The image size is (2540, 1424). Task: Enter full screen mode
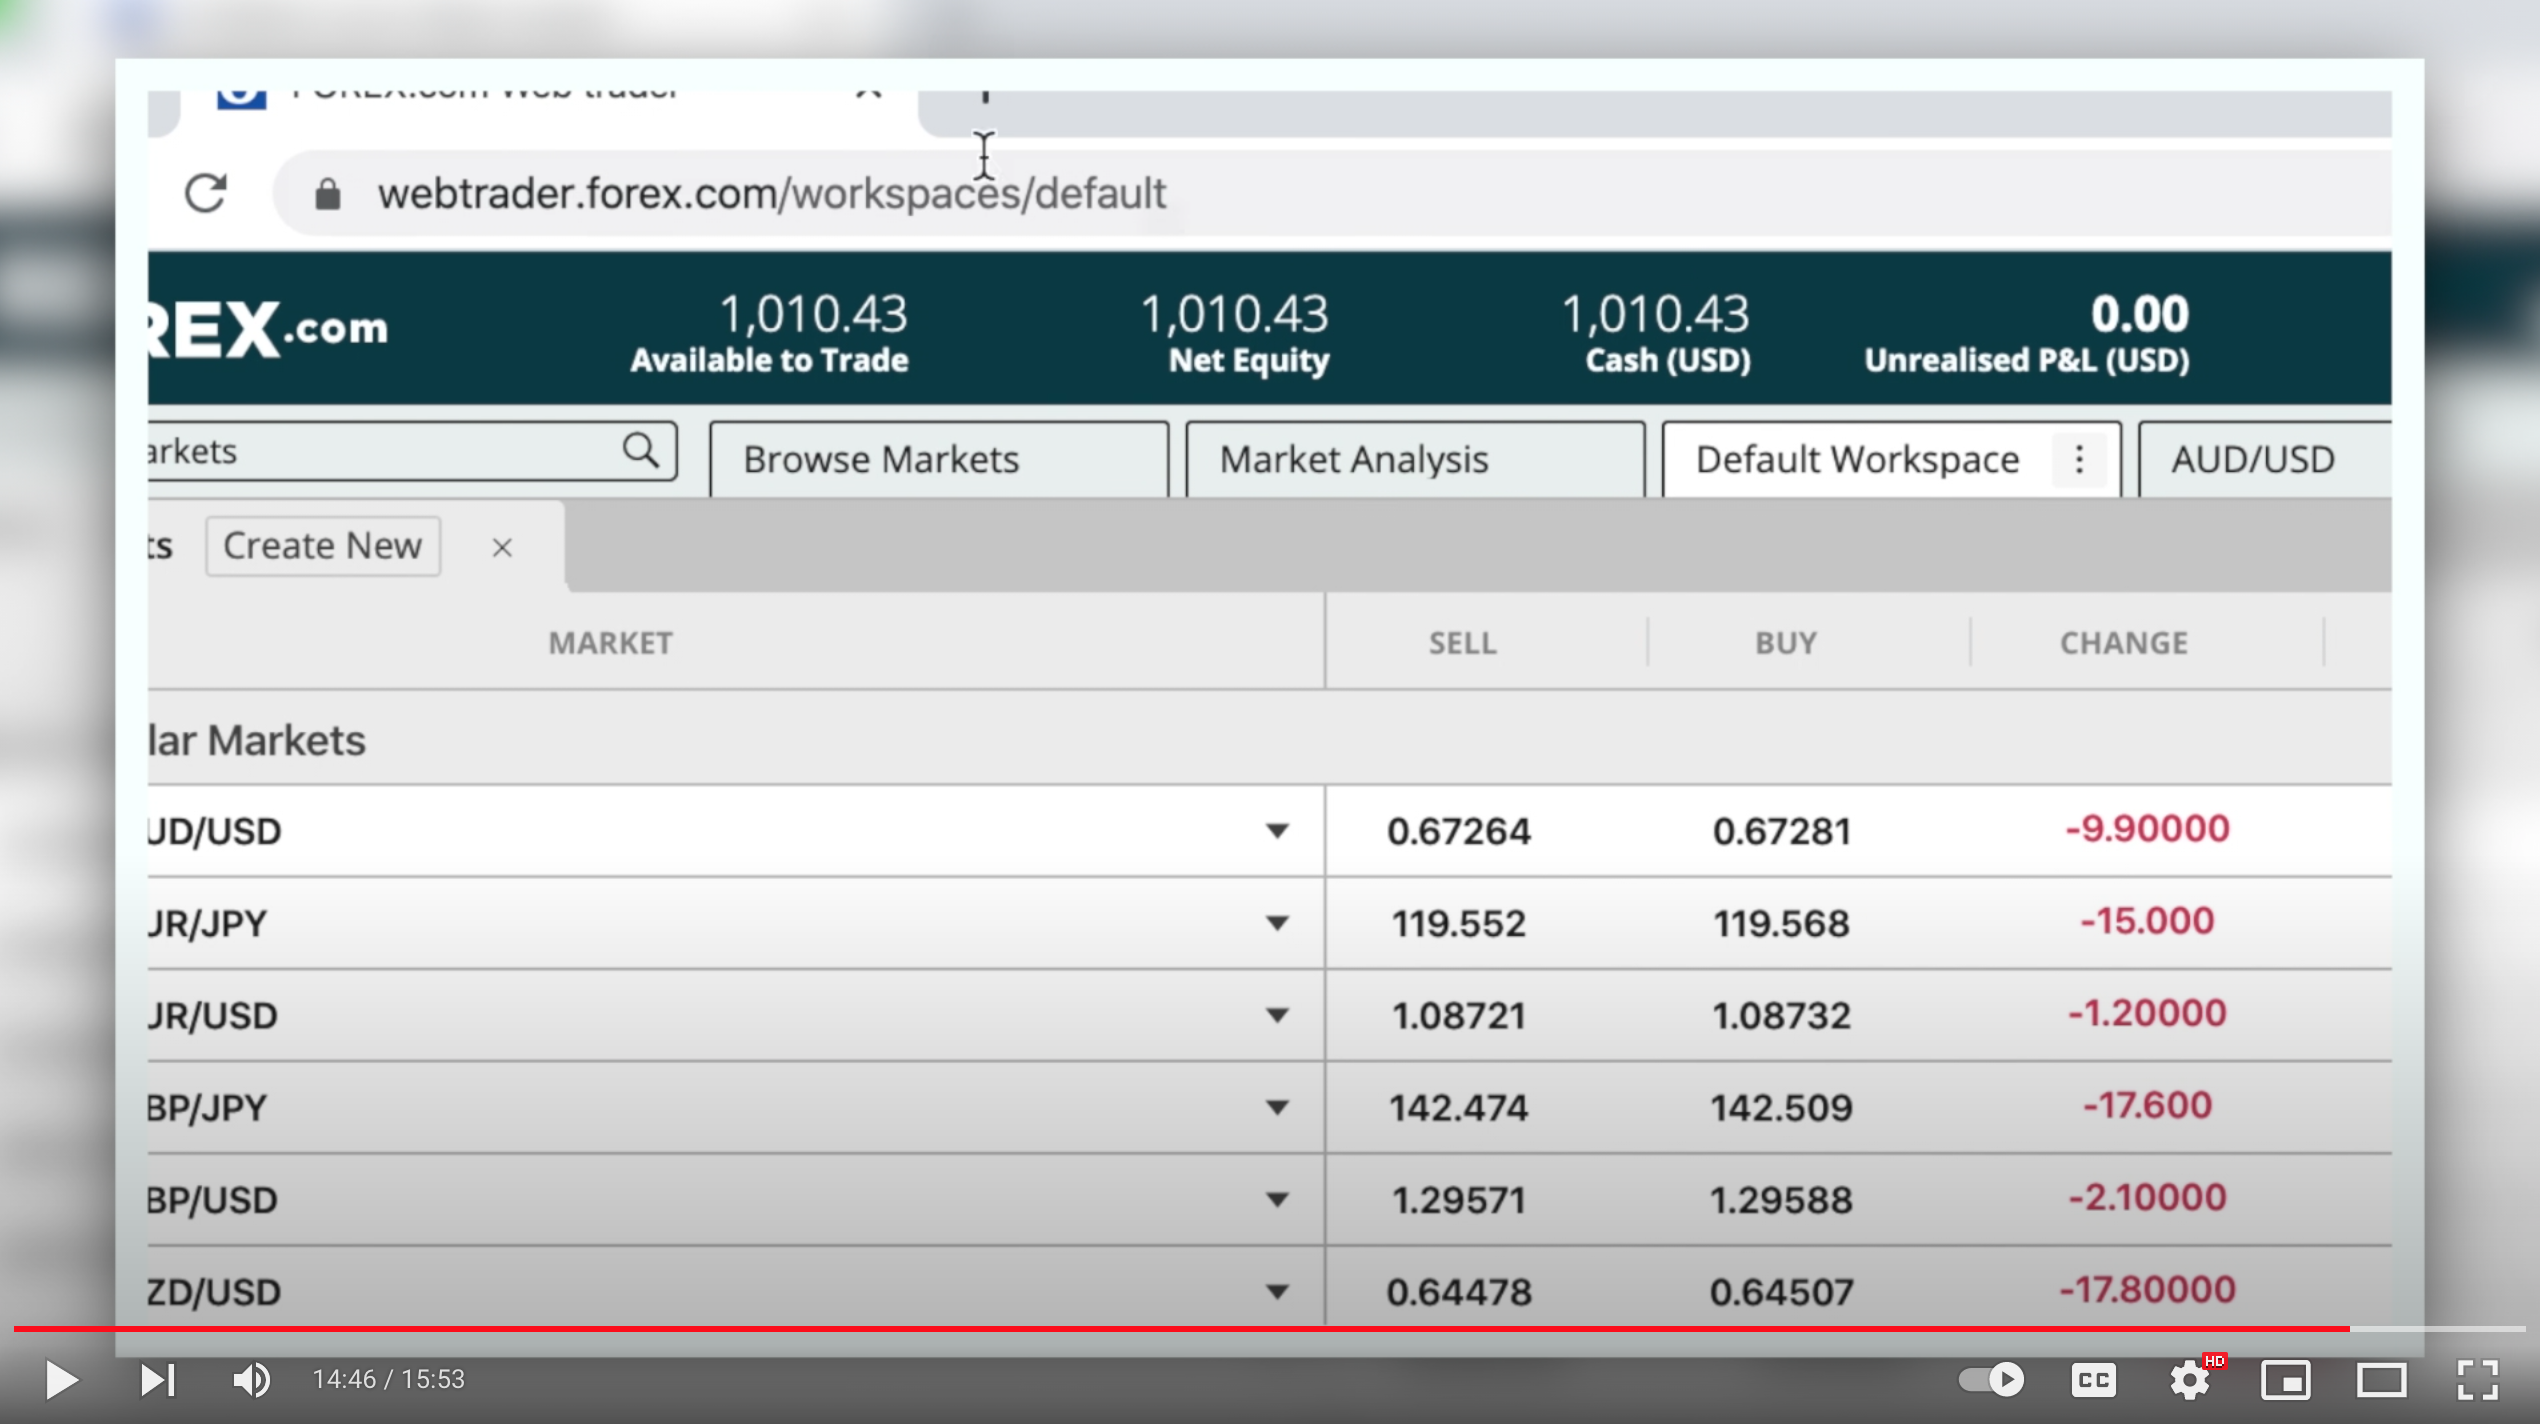point(2478,1381)
